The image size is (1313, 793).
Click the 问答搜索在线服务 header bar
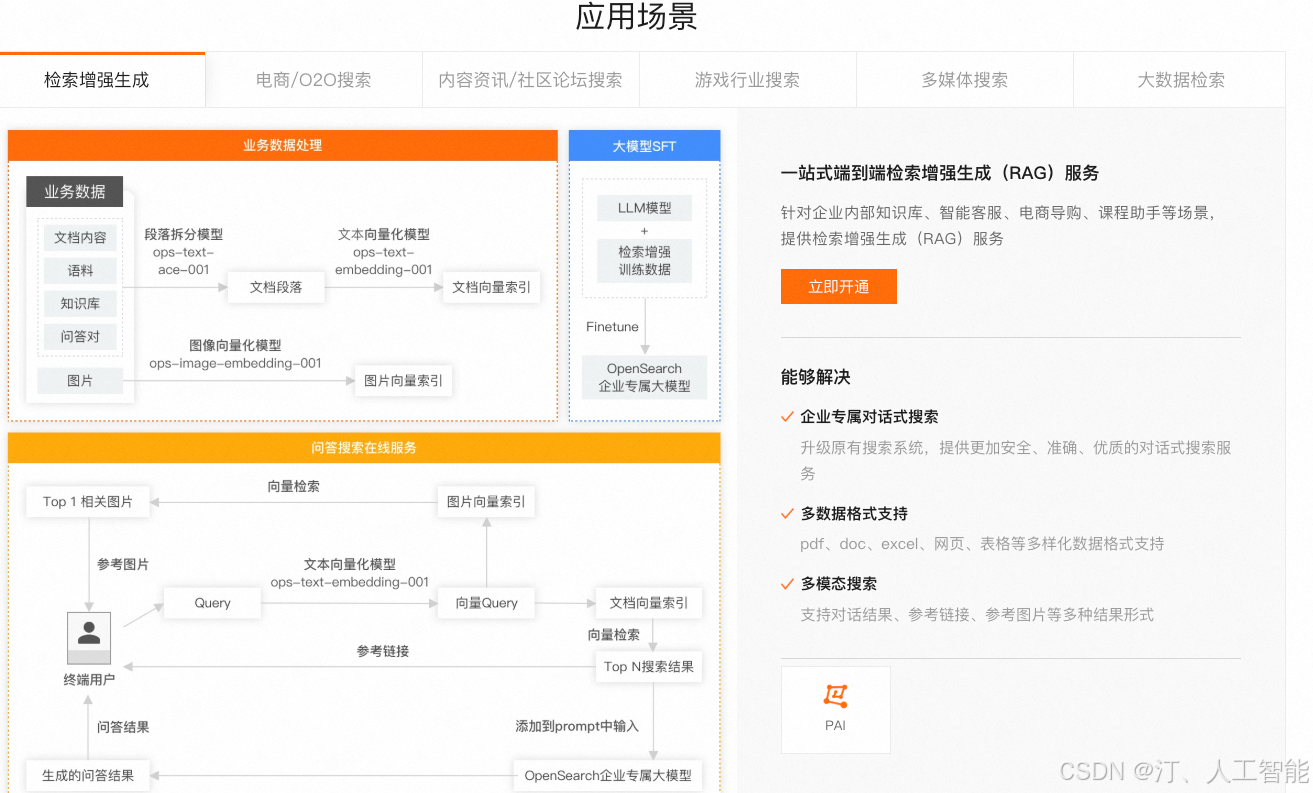click(364, 448)
